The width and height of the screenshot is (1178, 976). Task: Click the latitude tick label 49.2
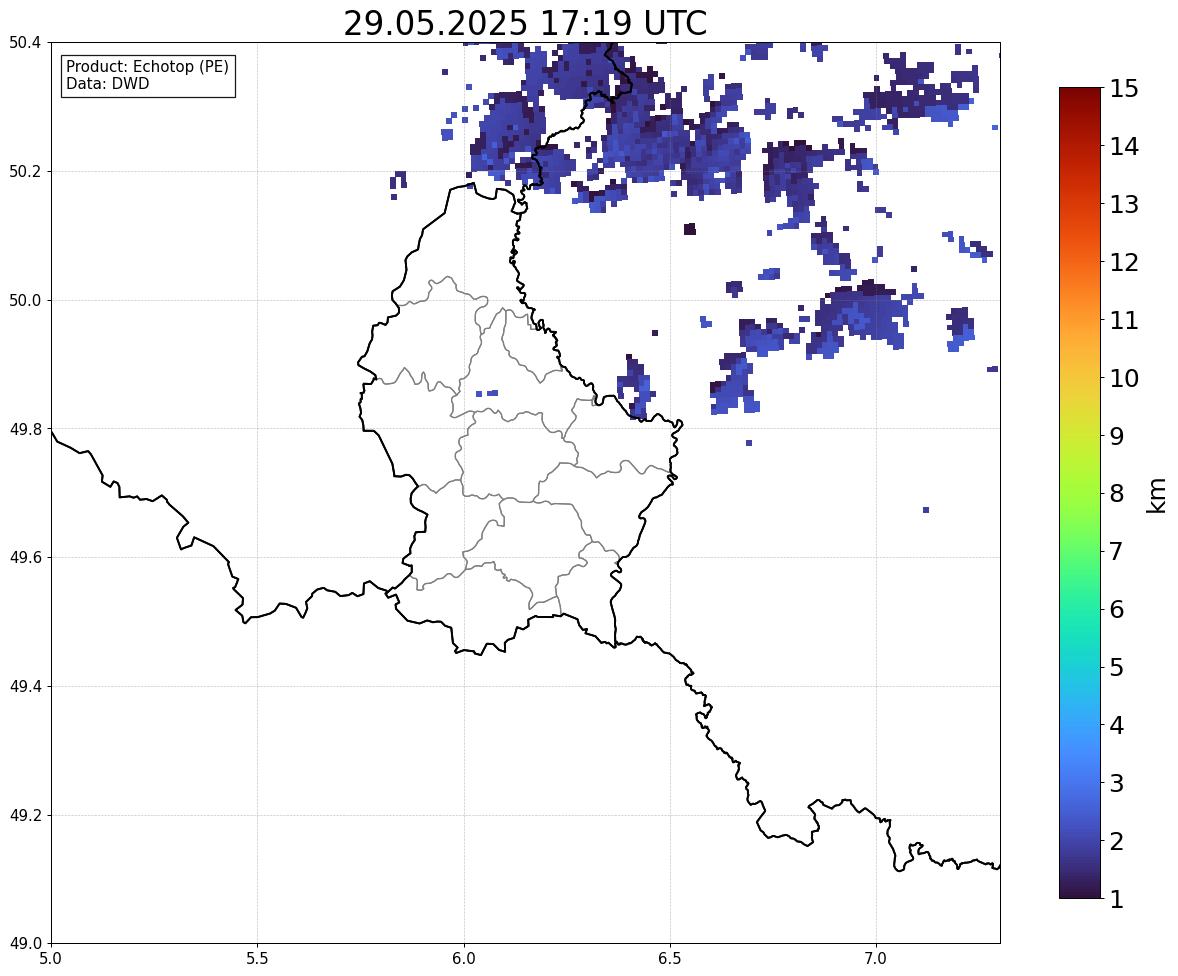click(x=25, y=815)
